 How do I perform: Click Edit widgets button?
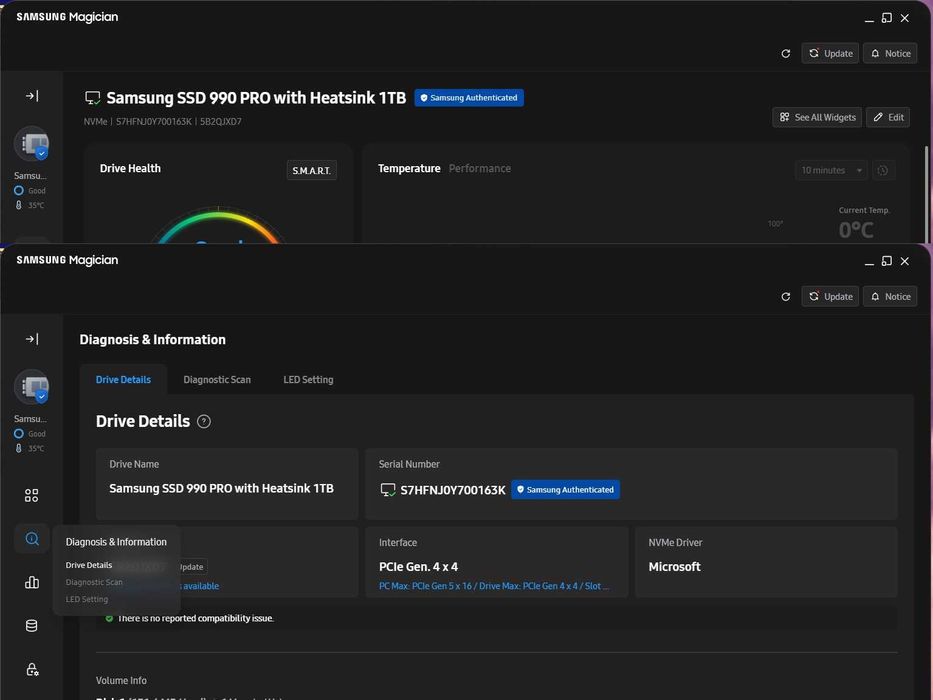click(888, 117)
